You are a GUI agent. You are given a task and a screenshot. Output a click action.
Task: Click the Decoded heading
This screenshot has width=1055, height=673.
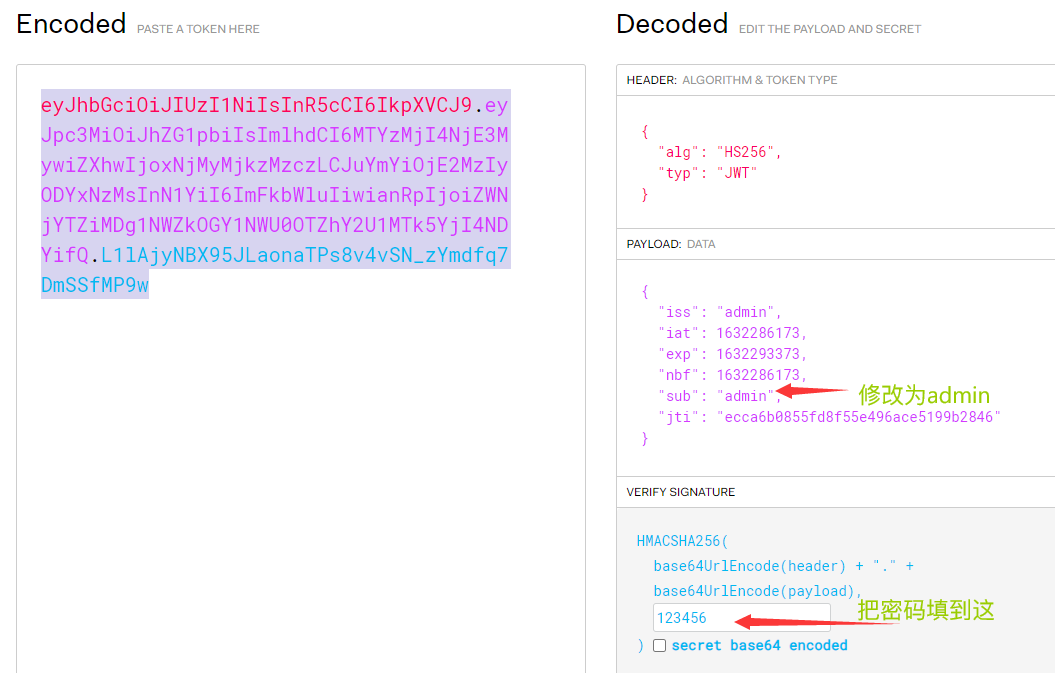point(672,24)
